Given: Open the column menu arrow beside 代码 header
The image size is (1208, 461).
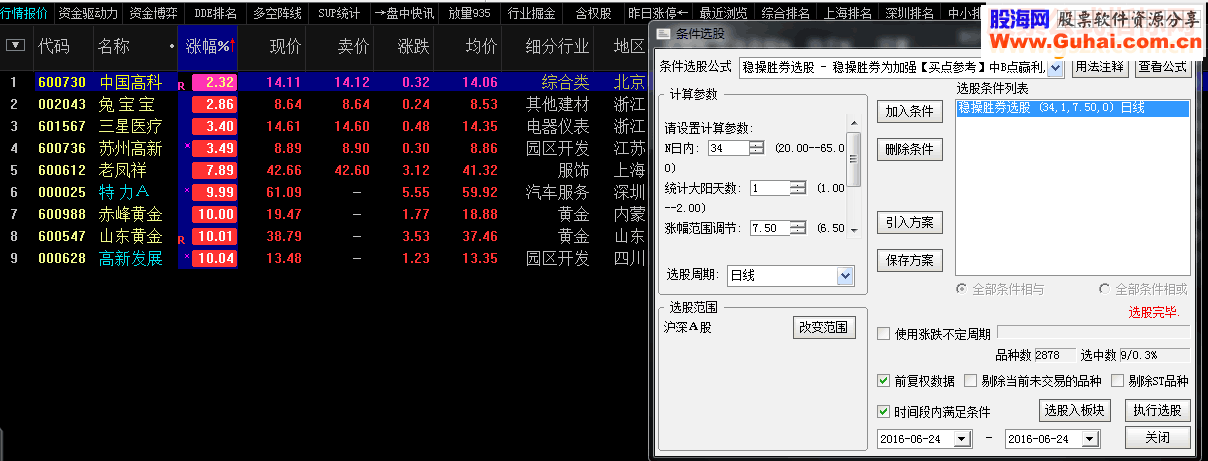Looking at the screenshot, I should (x=15, y=46).
